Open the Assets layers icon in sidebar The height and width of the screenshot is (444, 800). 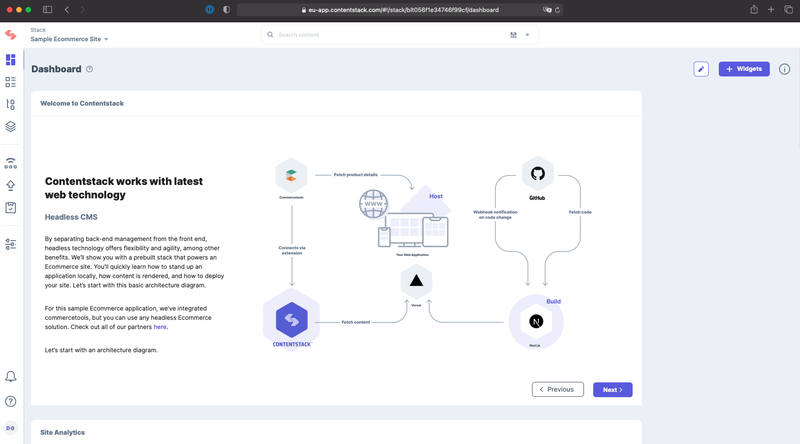point(11,127)
